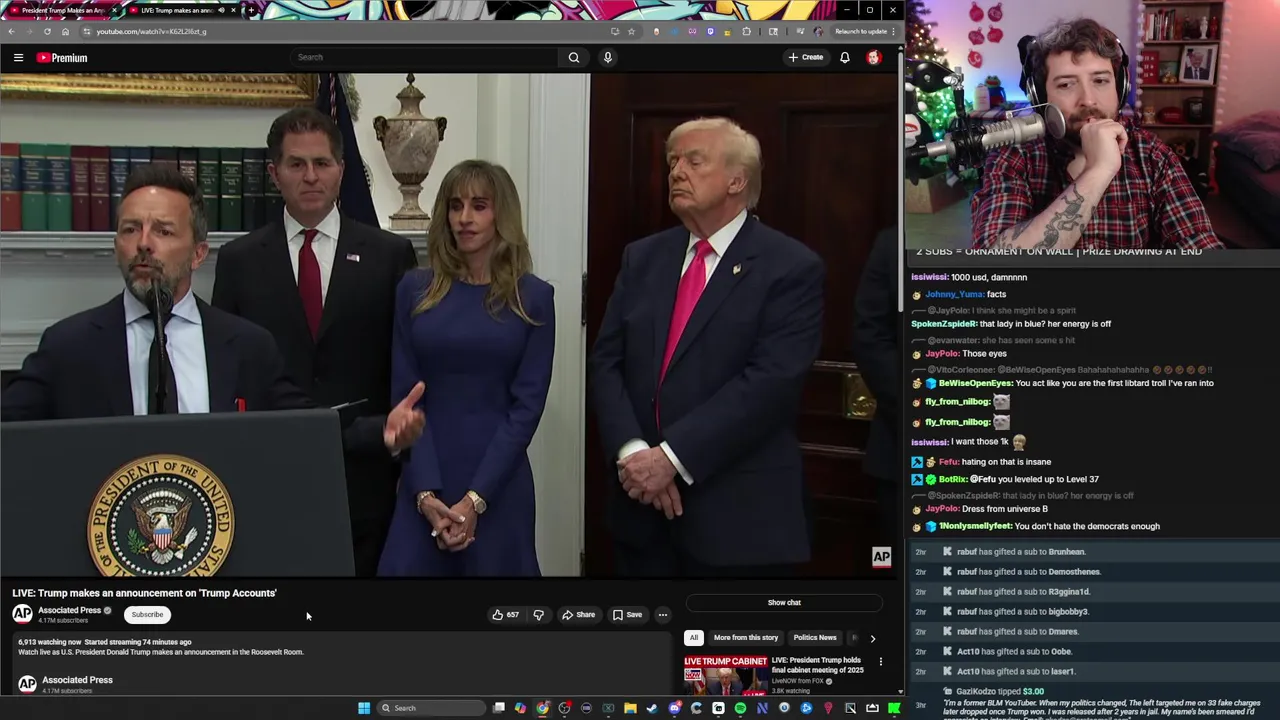The height and width of the screenshot is (720, 1280).
Task: Click 1Nonlysmellyfeet username in chat
Action: [x=975, y=526]
